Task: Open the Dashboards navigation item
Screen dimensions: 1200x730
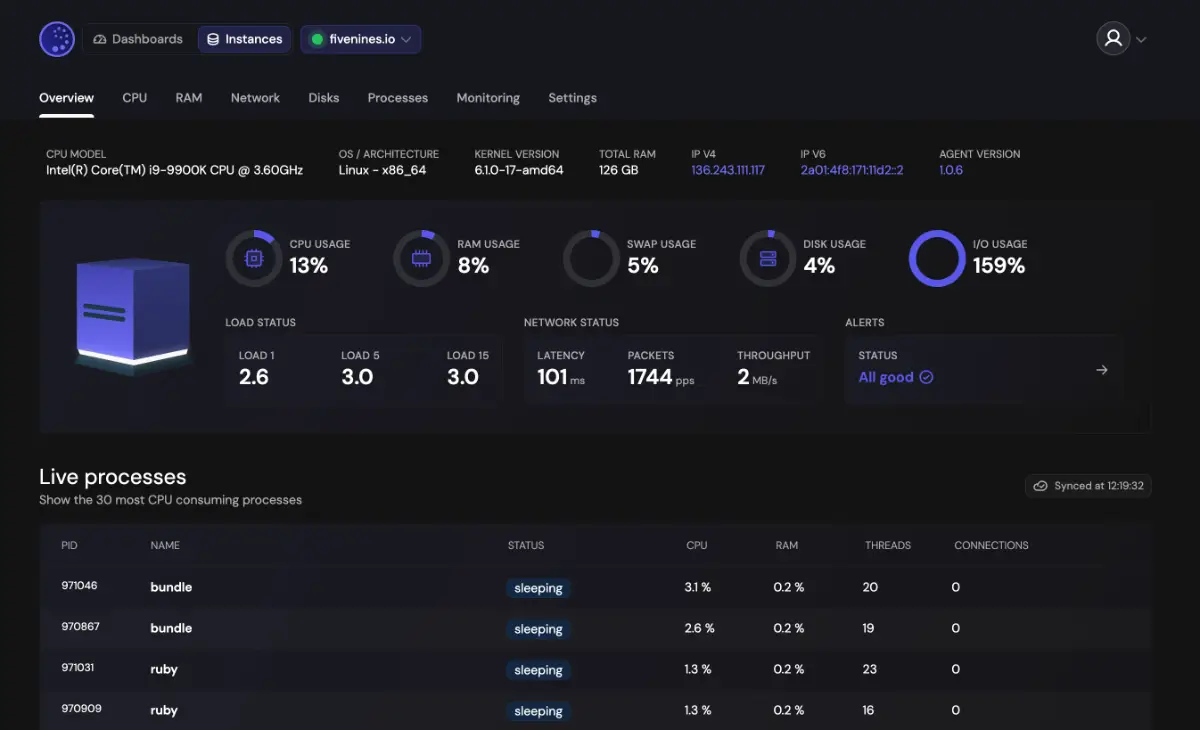Action: [138, 39]
